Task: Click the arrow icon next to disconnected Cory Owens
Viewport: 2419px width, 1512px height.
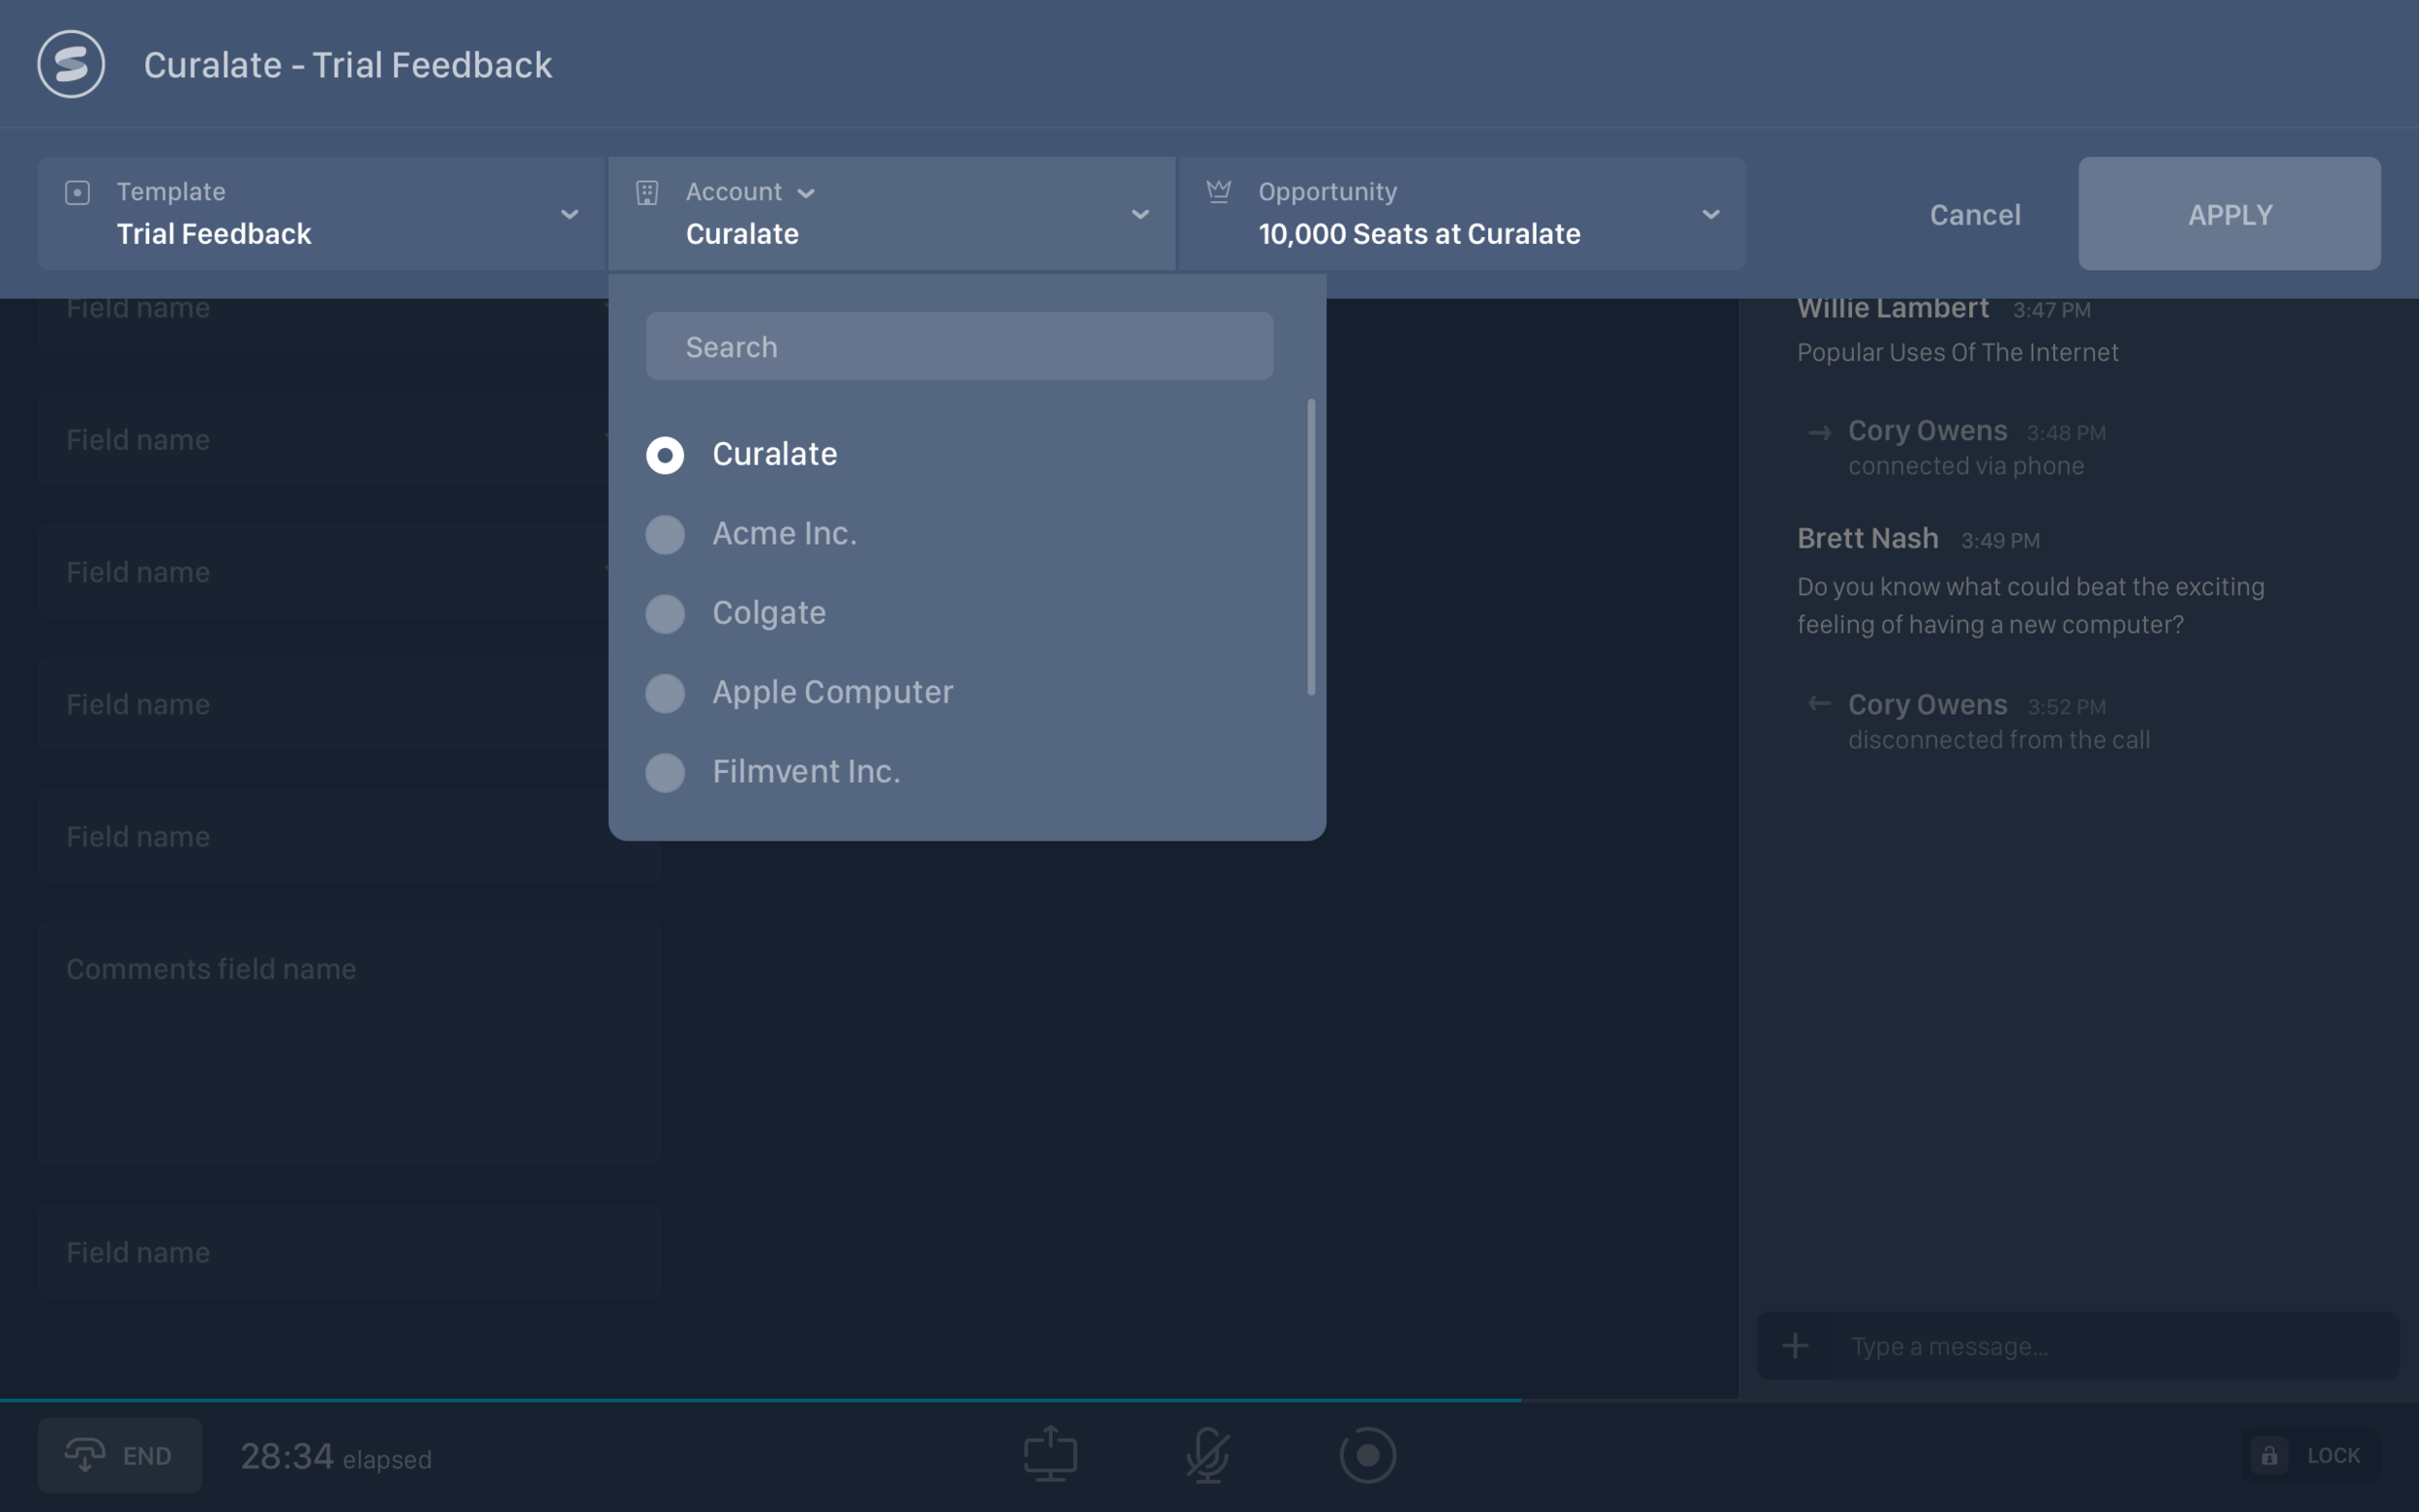Action: 1819,704
